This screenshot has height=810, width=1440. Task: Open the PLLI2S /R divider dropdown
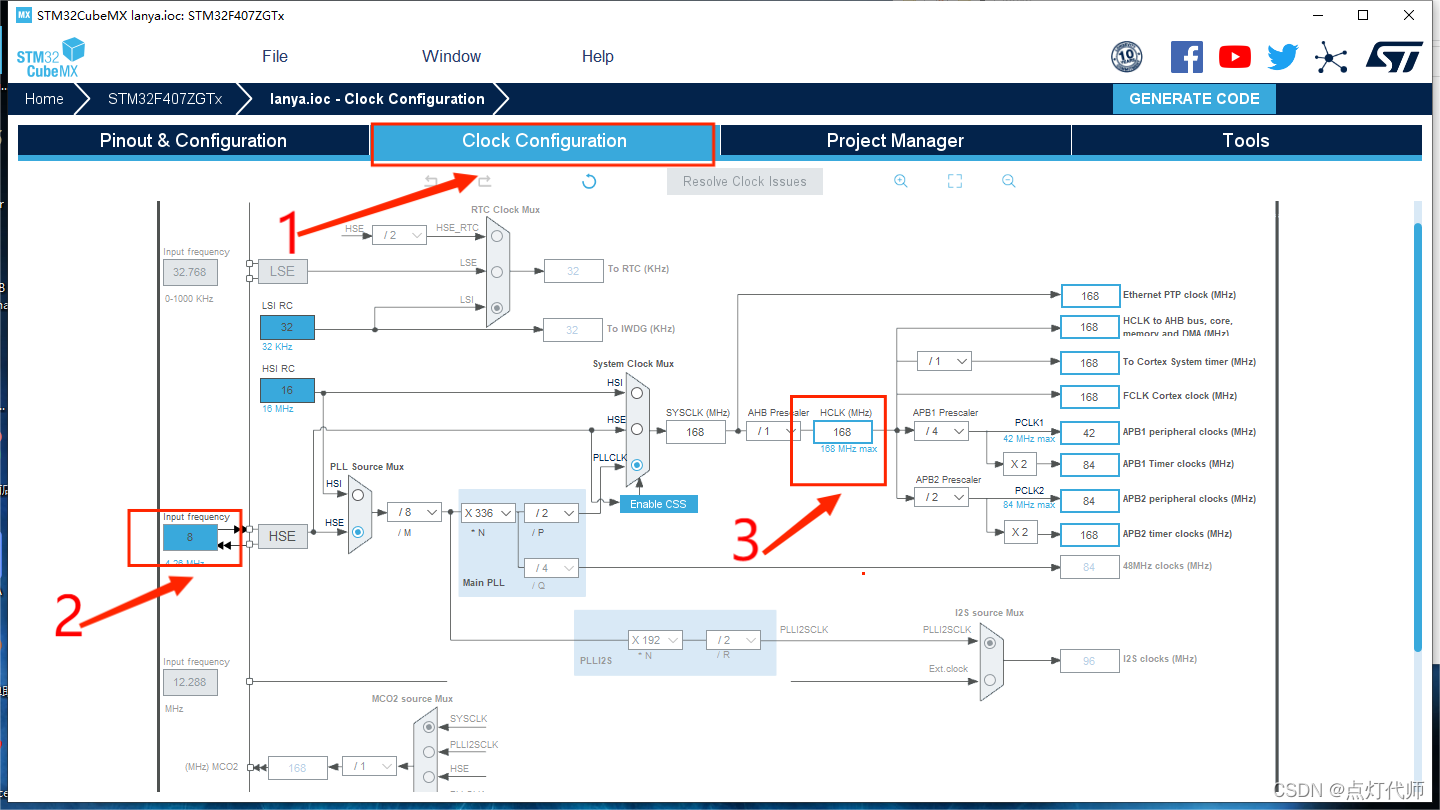[x=733, y=640]
